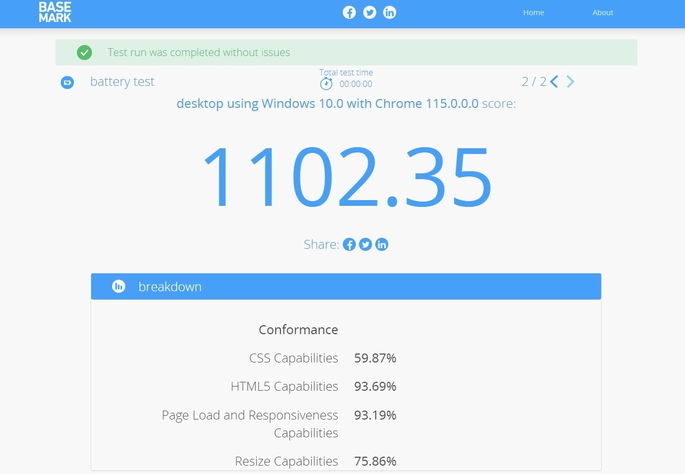Go to previous result with left chevron
The image size is (685, 474).
[555, 82]
